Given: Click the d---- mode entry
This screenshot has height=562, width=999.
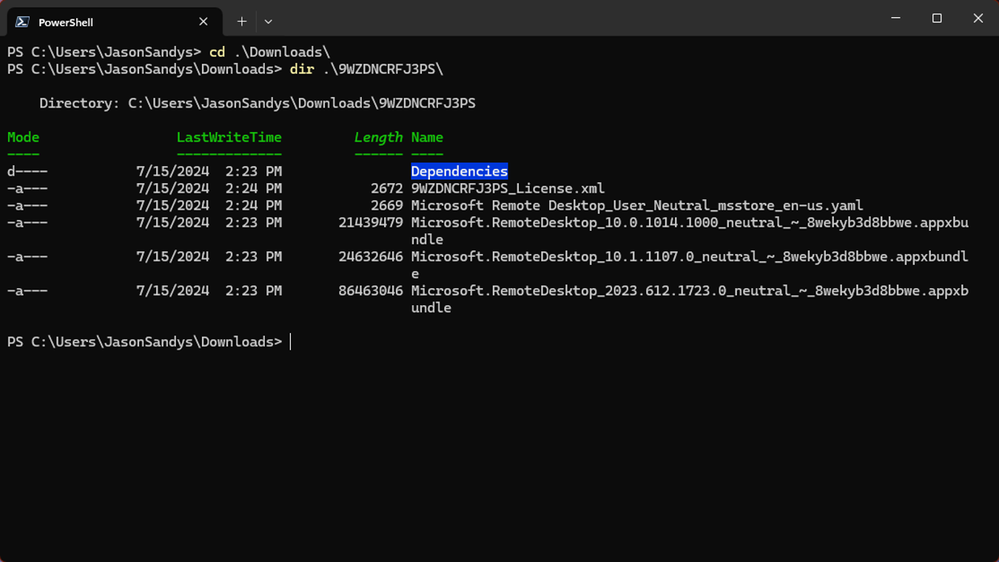Looking at the screenshot, I should point(27,171).
